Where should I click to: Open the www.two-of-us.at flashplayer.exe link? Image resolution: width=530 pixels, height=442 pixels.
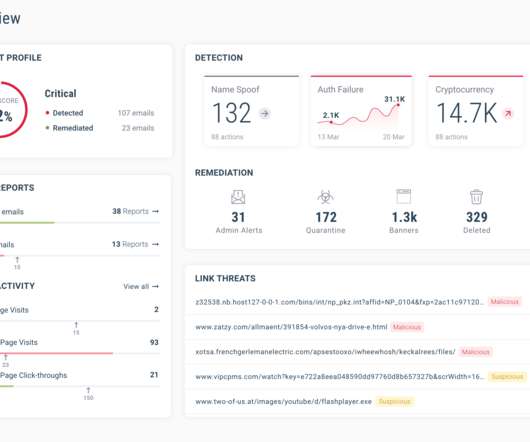click(283, 401)
